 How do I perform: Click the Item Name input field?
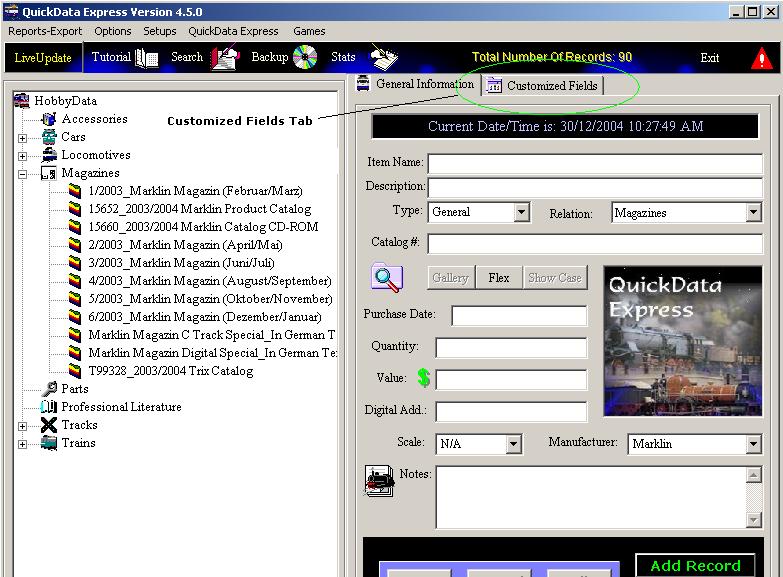pos(595,163)
